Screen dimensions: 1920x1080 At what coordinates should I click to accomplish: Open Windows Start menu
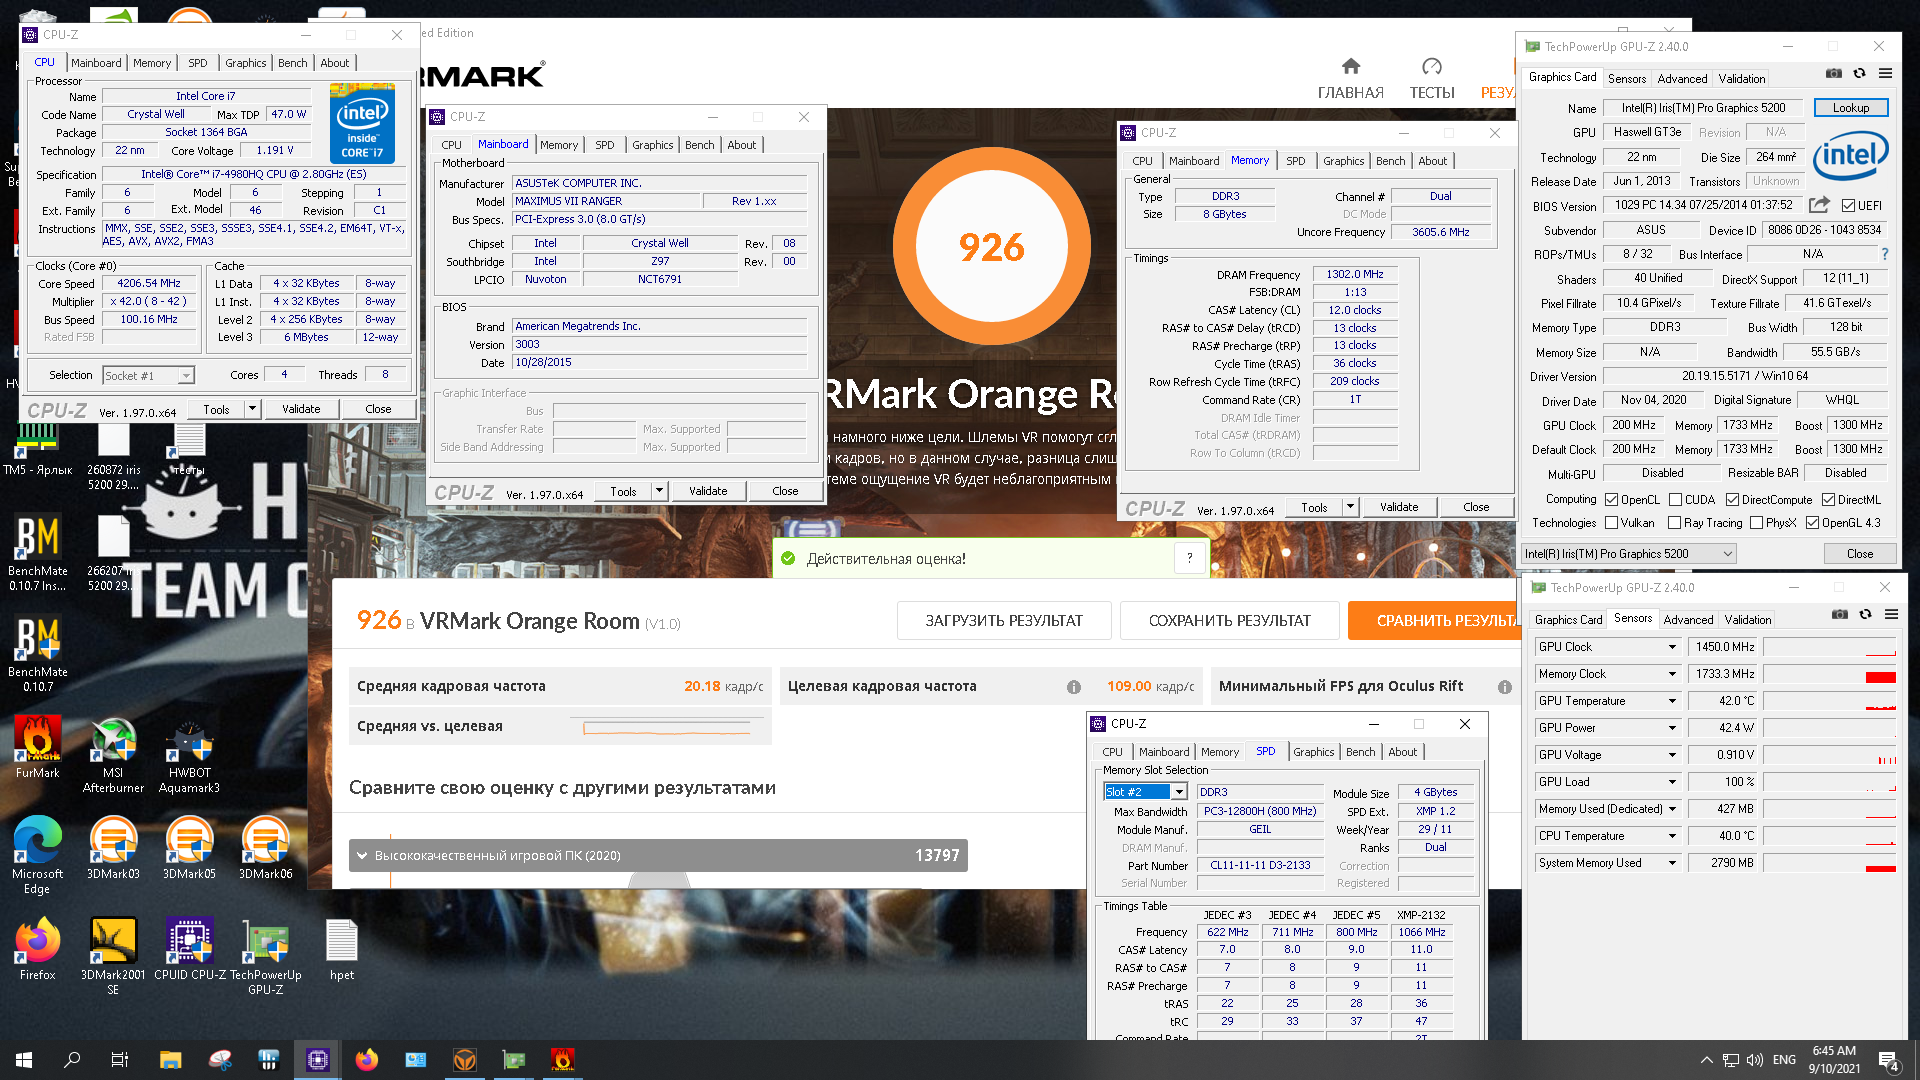click(24, 1060)
